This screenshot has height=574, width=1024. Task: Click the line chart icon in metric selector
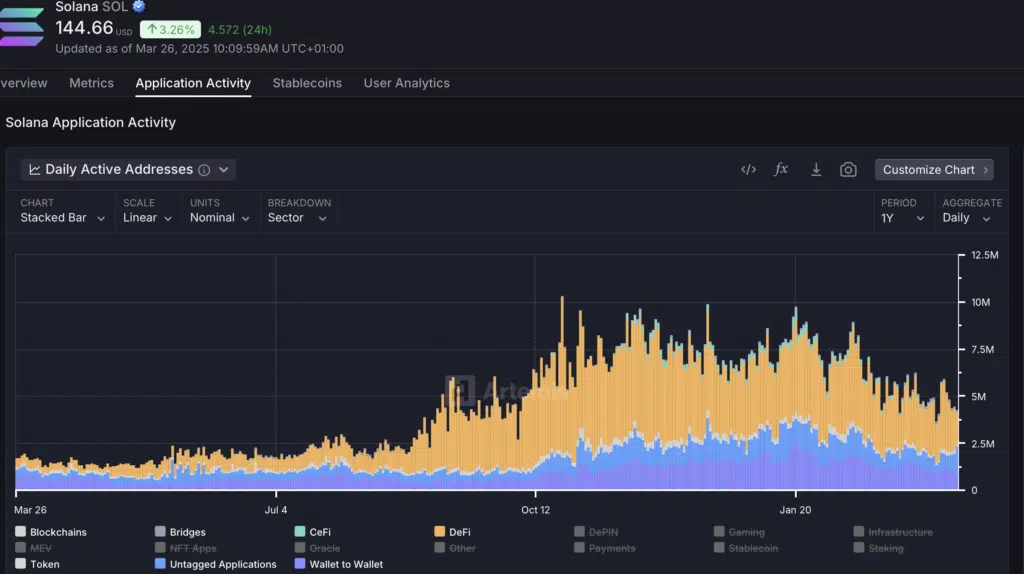(35, 170)
